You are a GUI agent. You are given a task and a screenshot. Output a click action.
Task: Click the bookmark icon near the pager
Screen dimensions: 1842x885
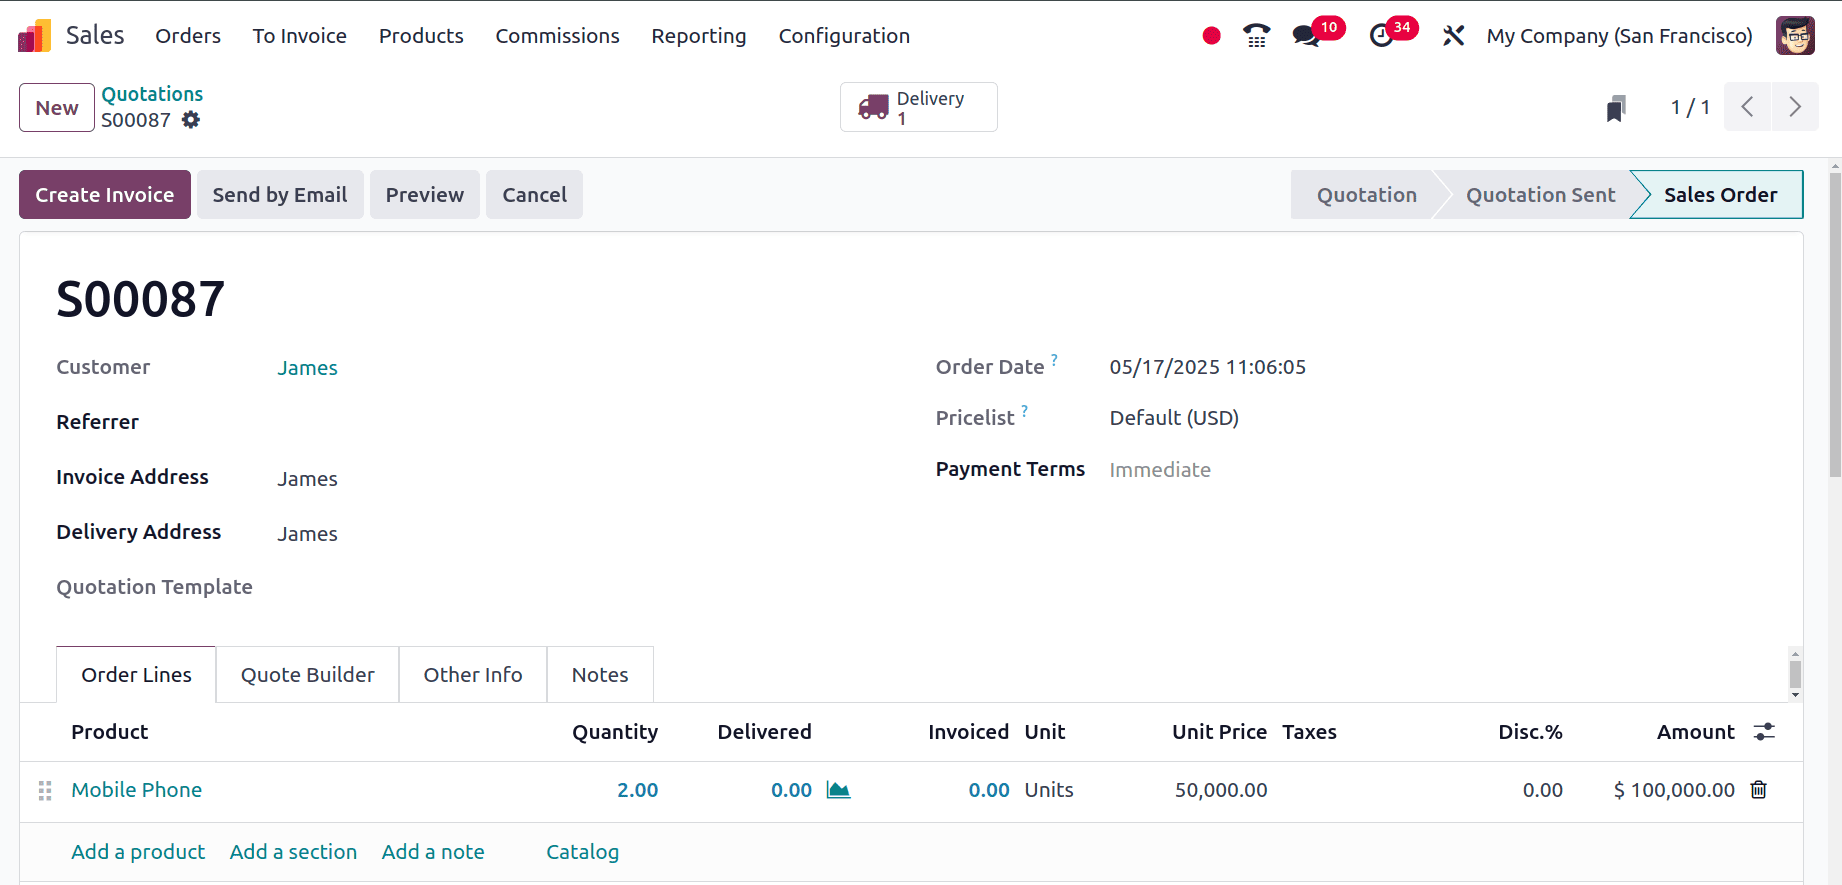tap(1616, 108)
